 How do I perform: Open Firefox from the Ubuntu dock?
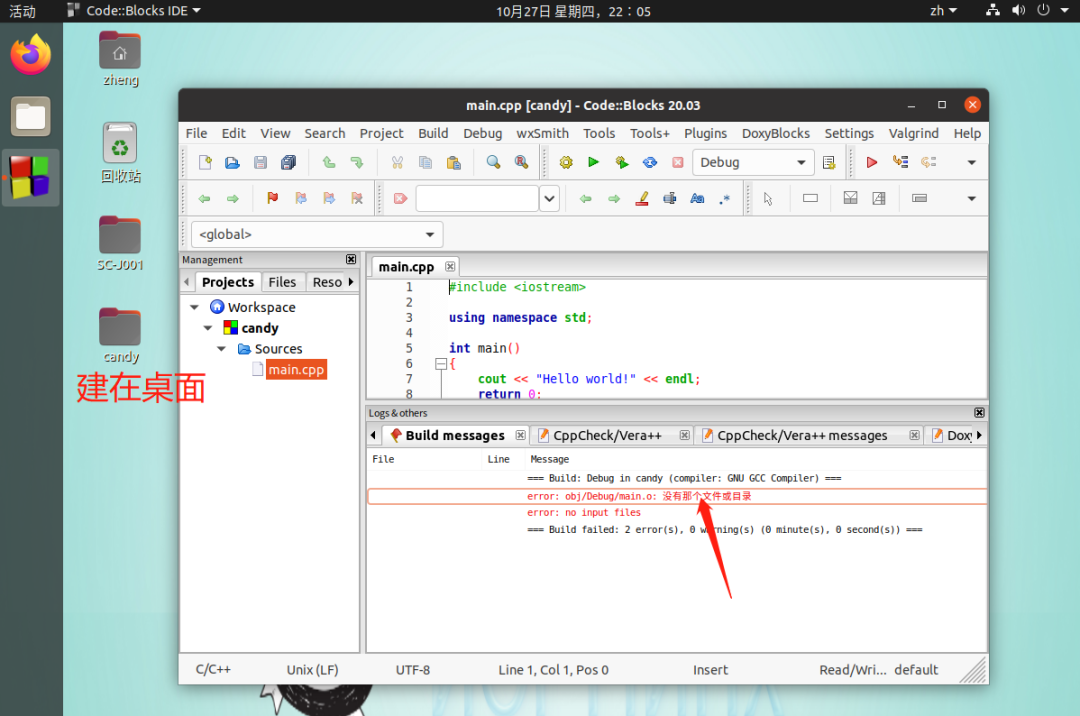(x=31, y=55)
